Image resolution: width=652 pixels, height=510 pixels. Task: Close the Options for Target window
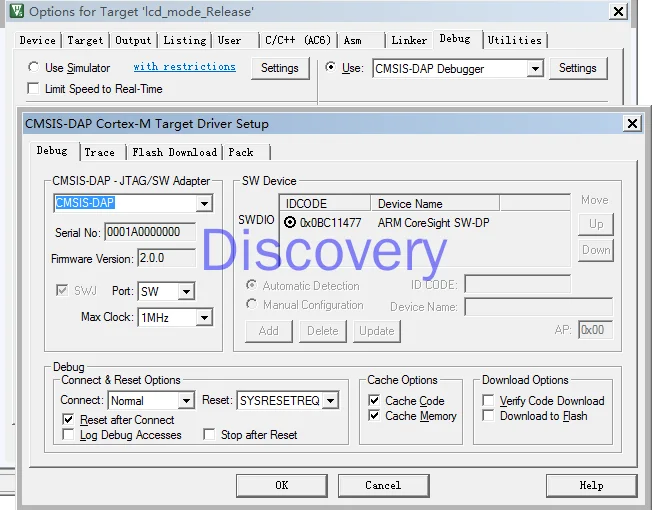pyautogui.click(x=618, y=11)
